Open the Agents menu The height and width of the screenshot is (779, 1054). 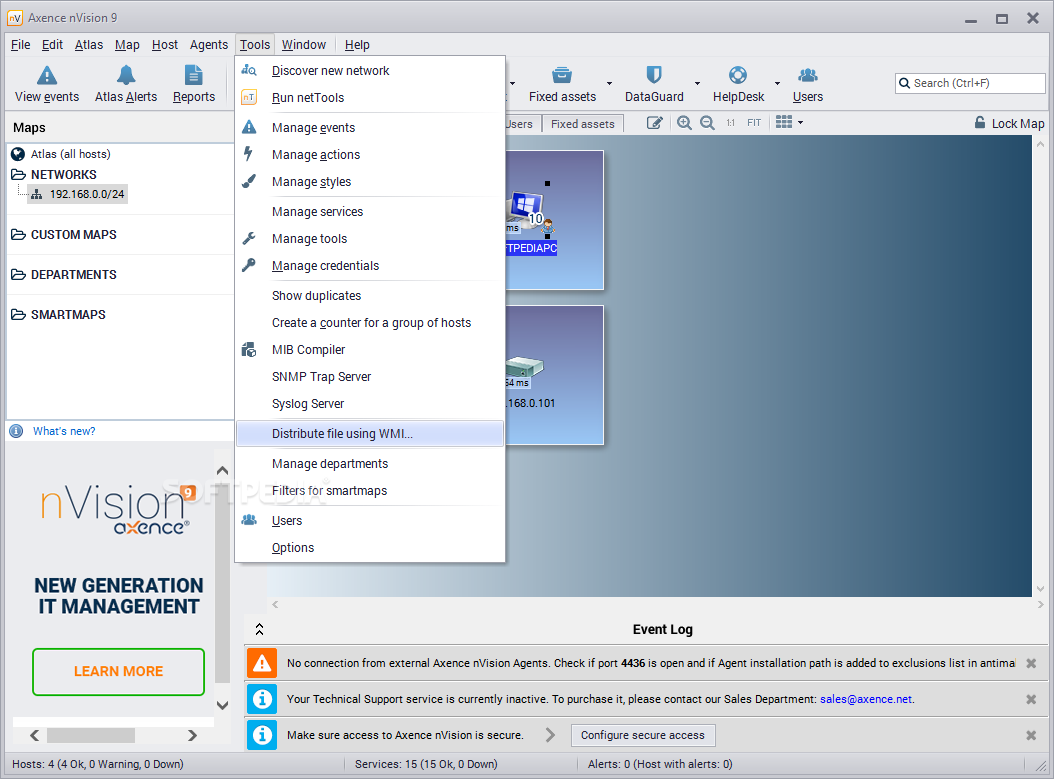208,44
